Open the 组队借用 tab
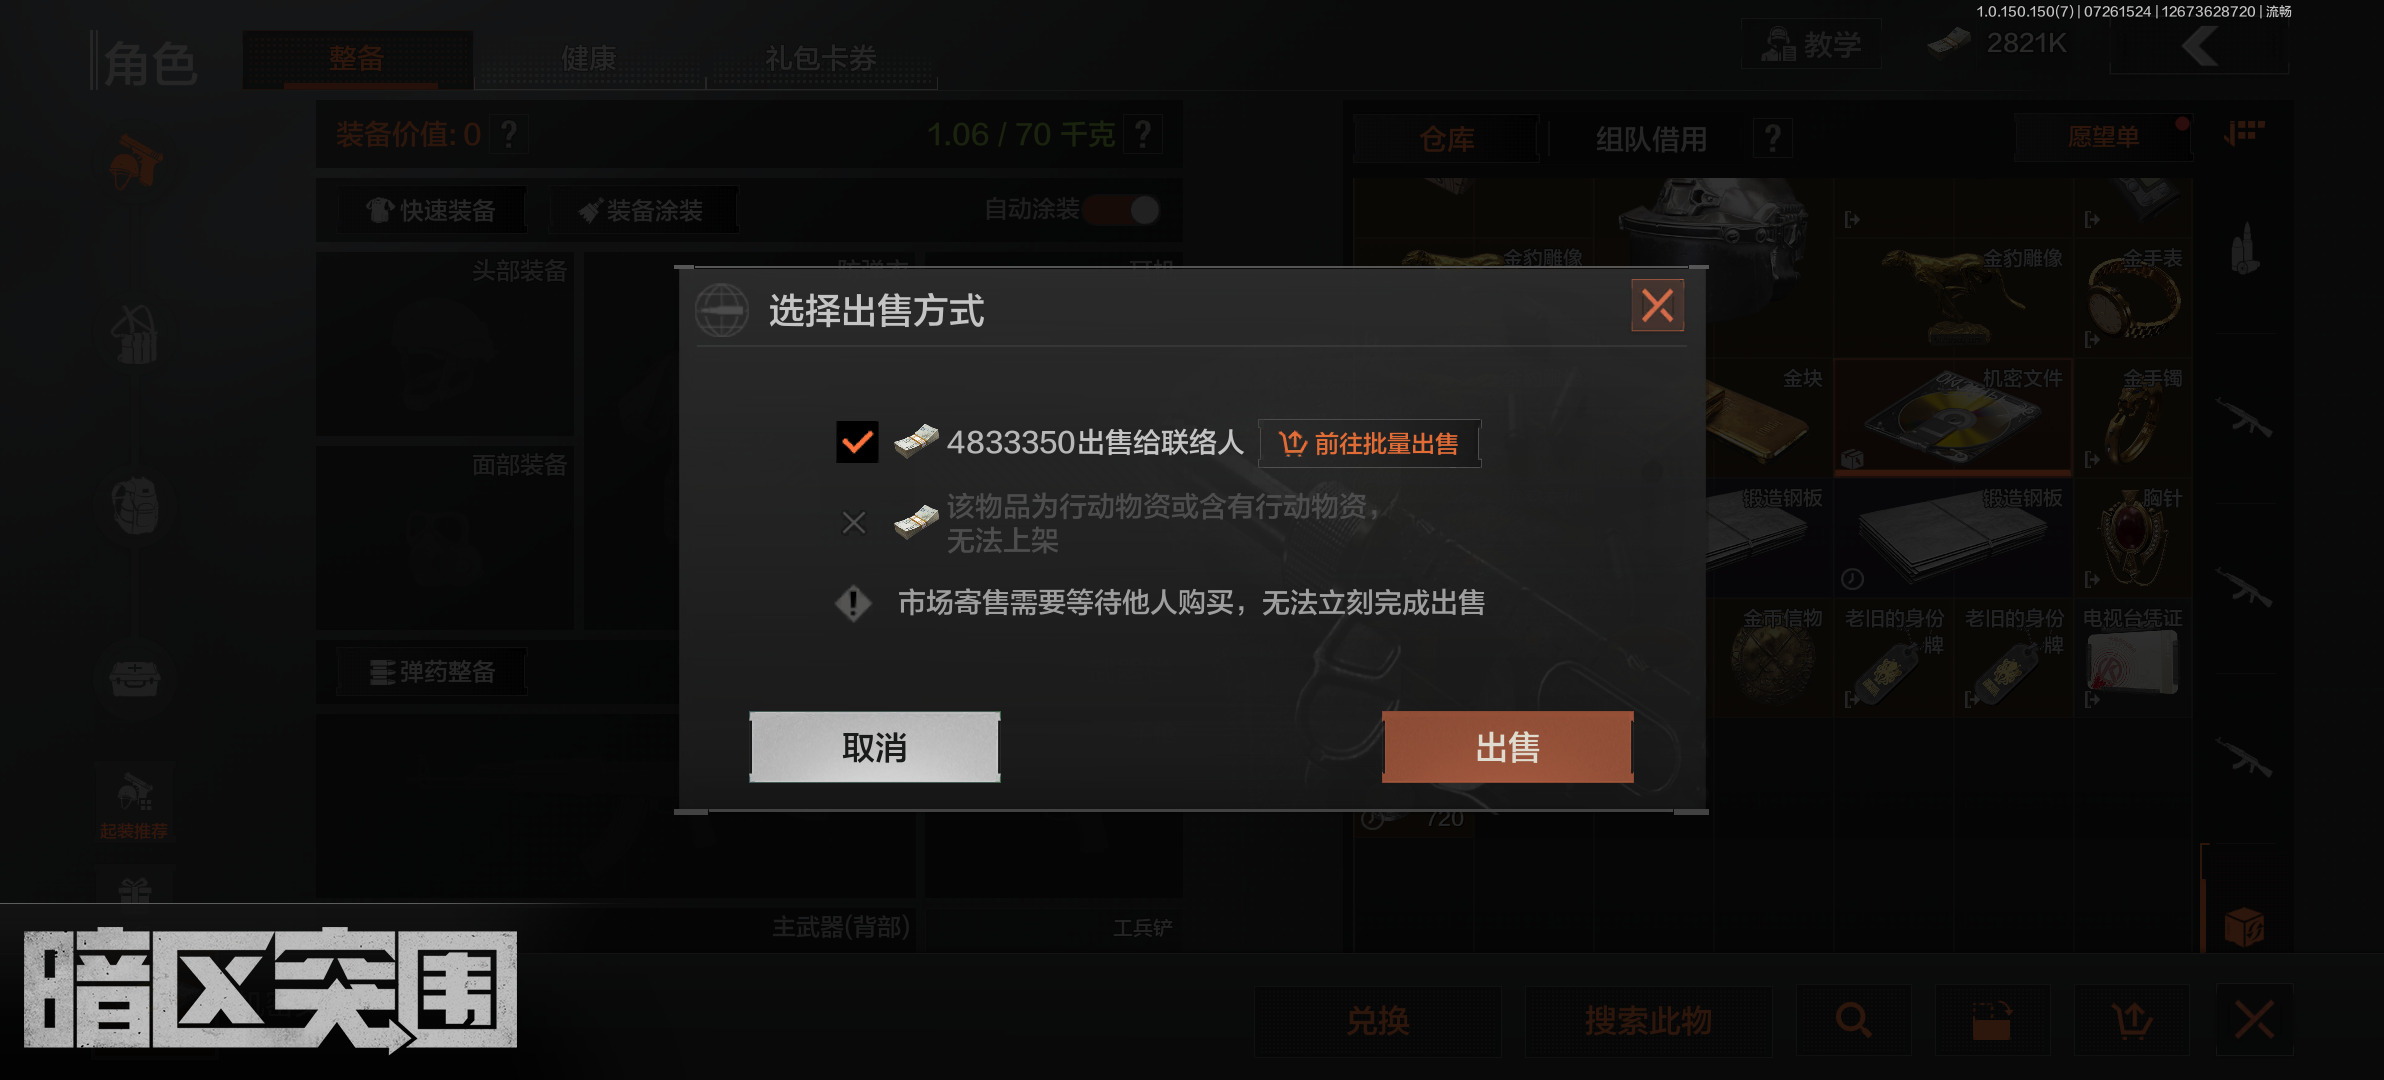2384x1080 pixels. click(x=1651, y=139)
